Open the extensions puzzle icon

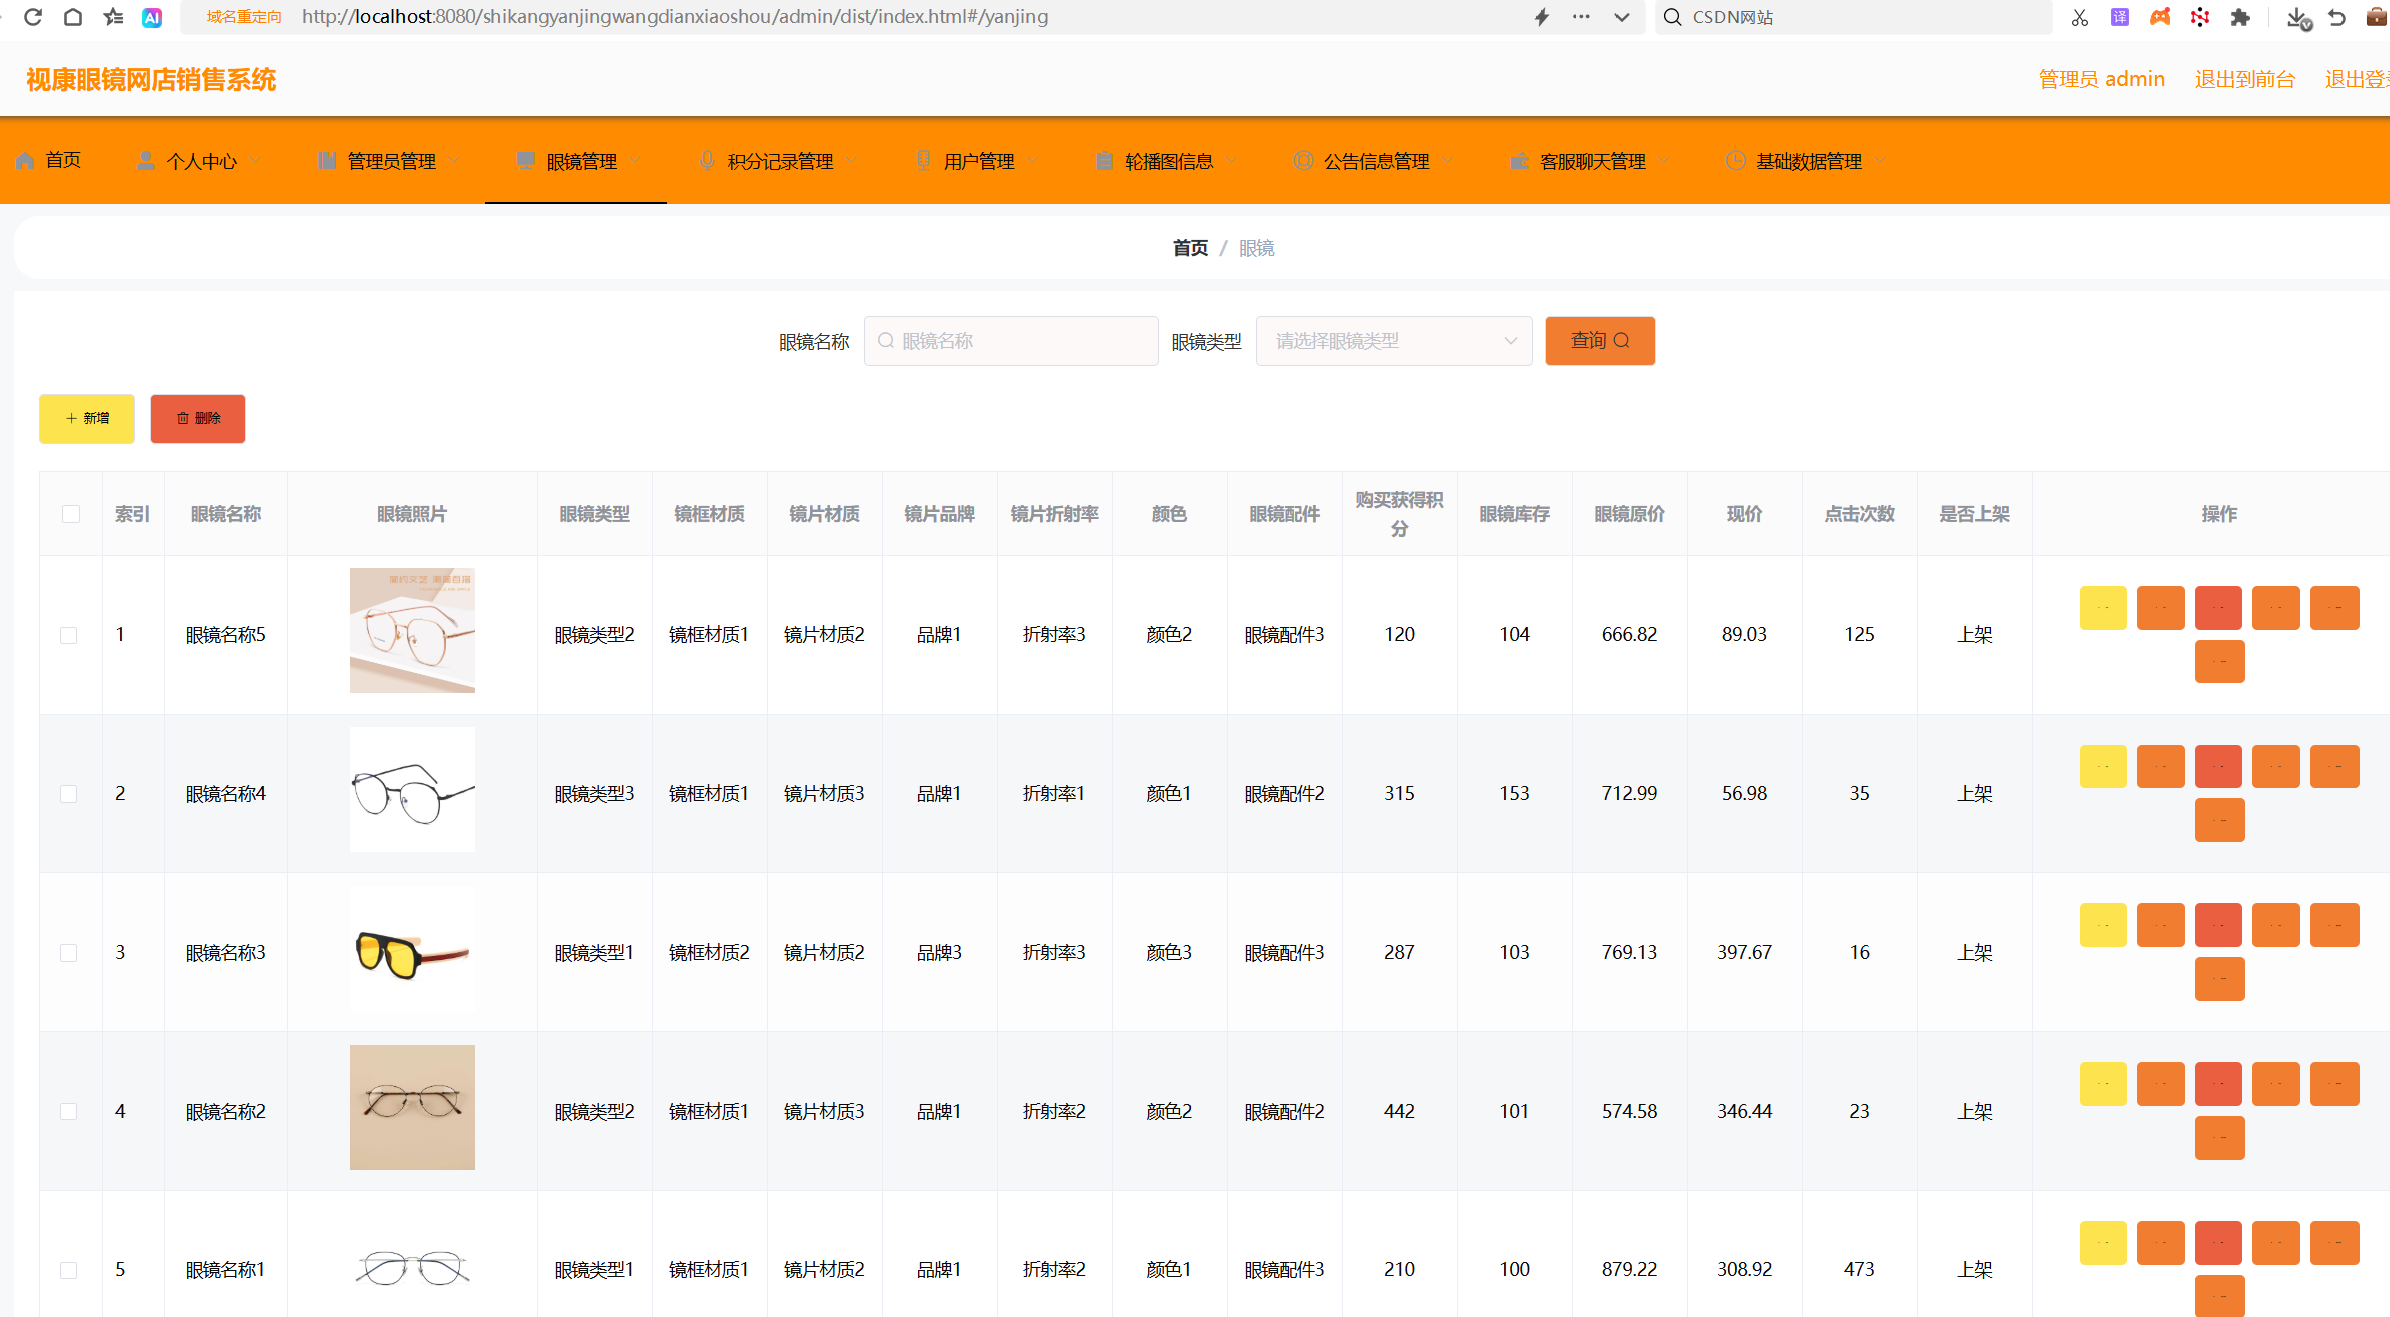2240,17
